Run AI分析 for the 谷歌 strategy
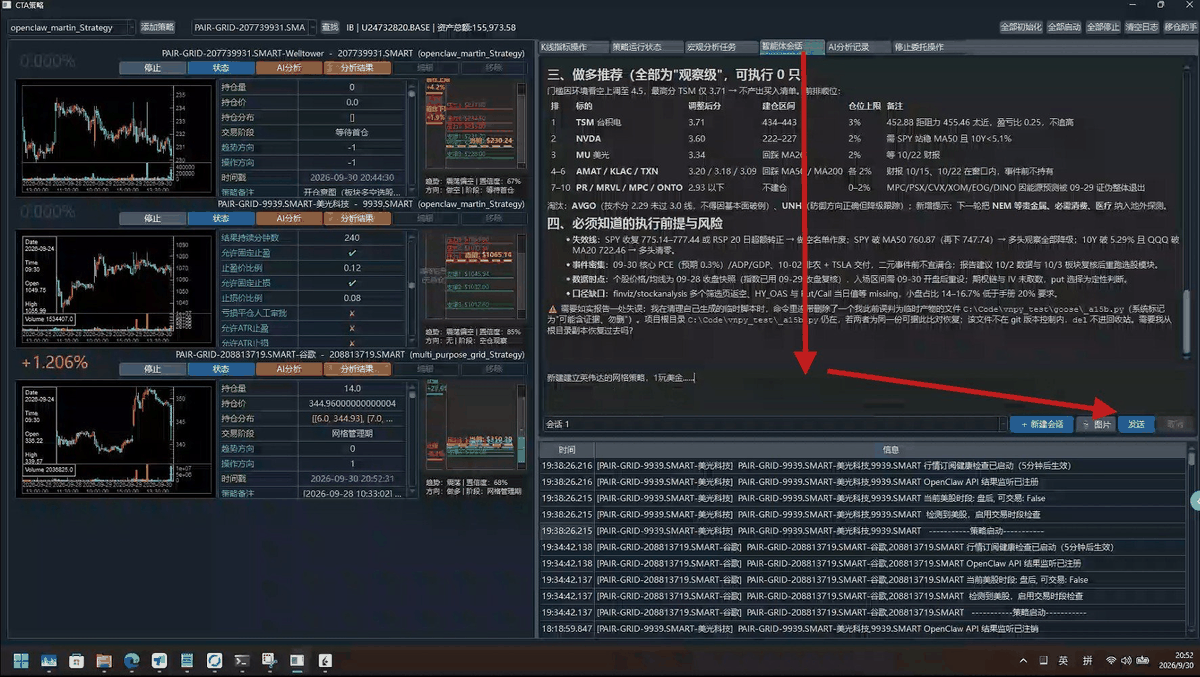This screenshot has height=677, width=1200. coord(289,369)
